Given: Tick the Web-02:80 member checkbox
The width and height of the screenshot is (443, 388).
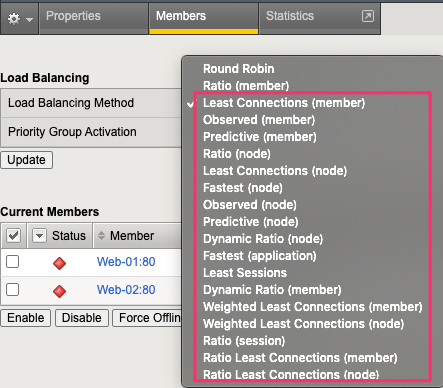Looking at the screenshot, I should [13, 289].
